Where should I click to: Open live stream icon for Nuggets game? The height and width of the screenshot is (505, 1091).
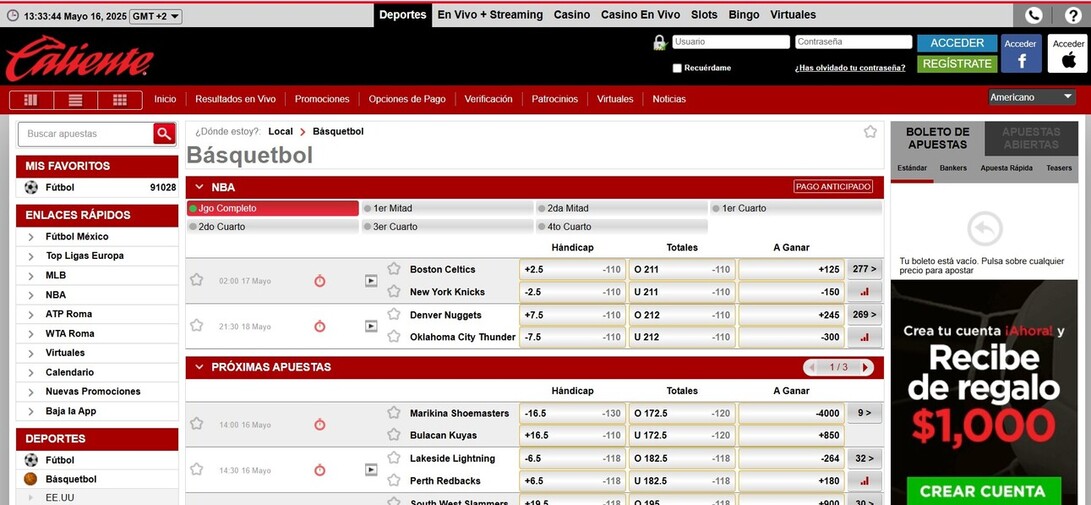coord(371,326)
